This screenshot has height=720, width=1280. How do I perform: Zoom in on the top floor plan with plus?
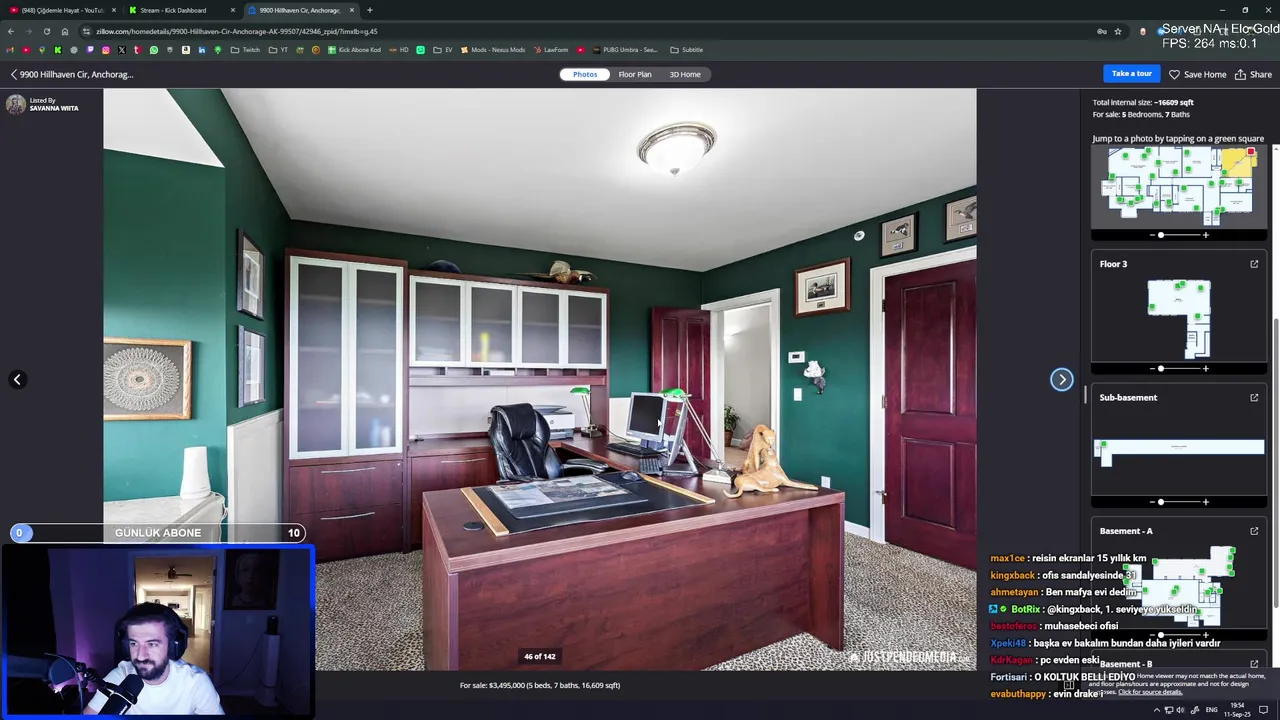(1205, 235)
